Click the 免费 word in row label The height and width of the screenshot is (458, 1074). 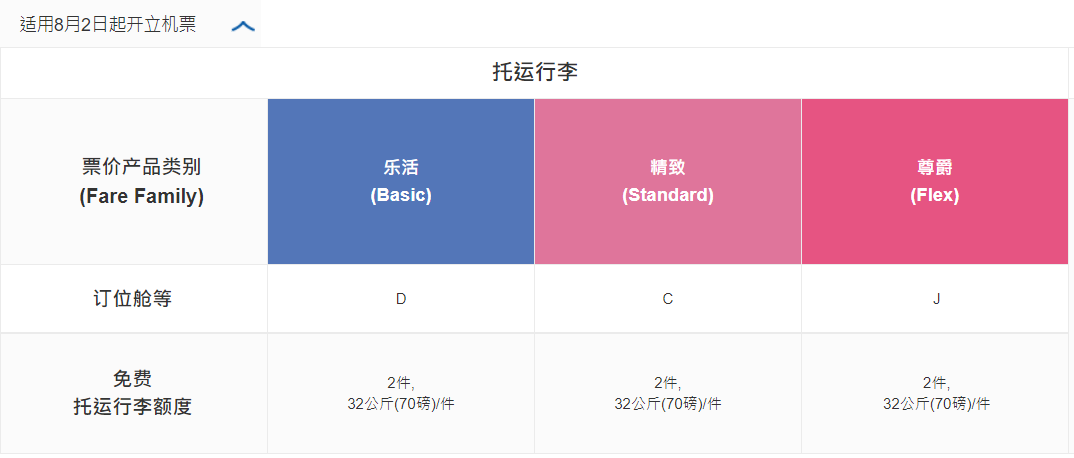point(133,379)
